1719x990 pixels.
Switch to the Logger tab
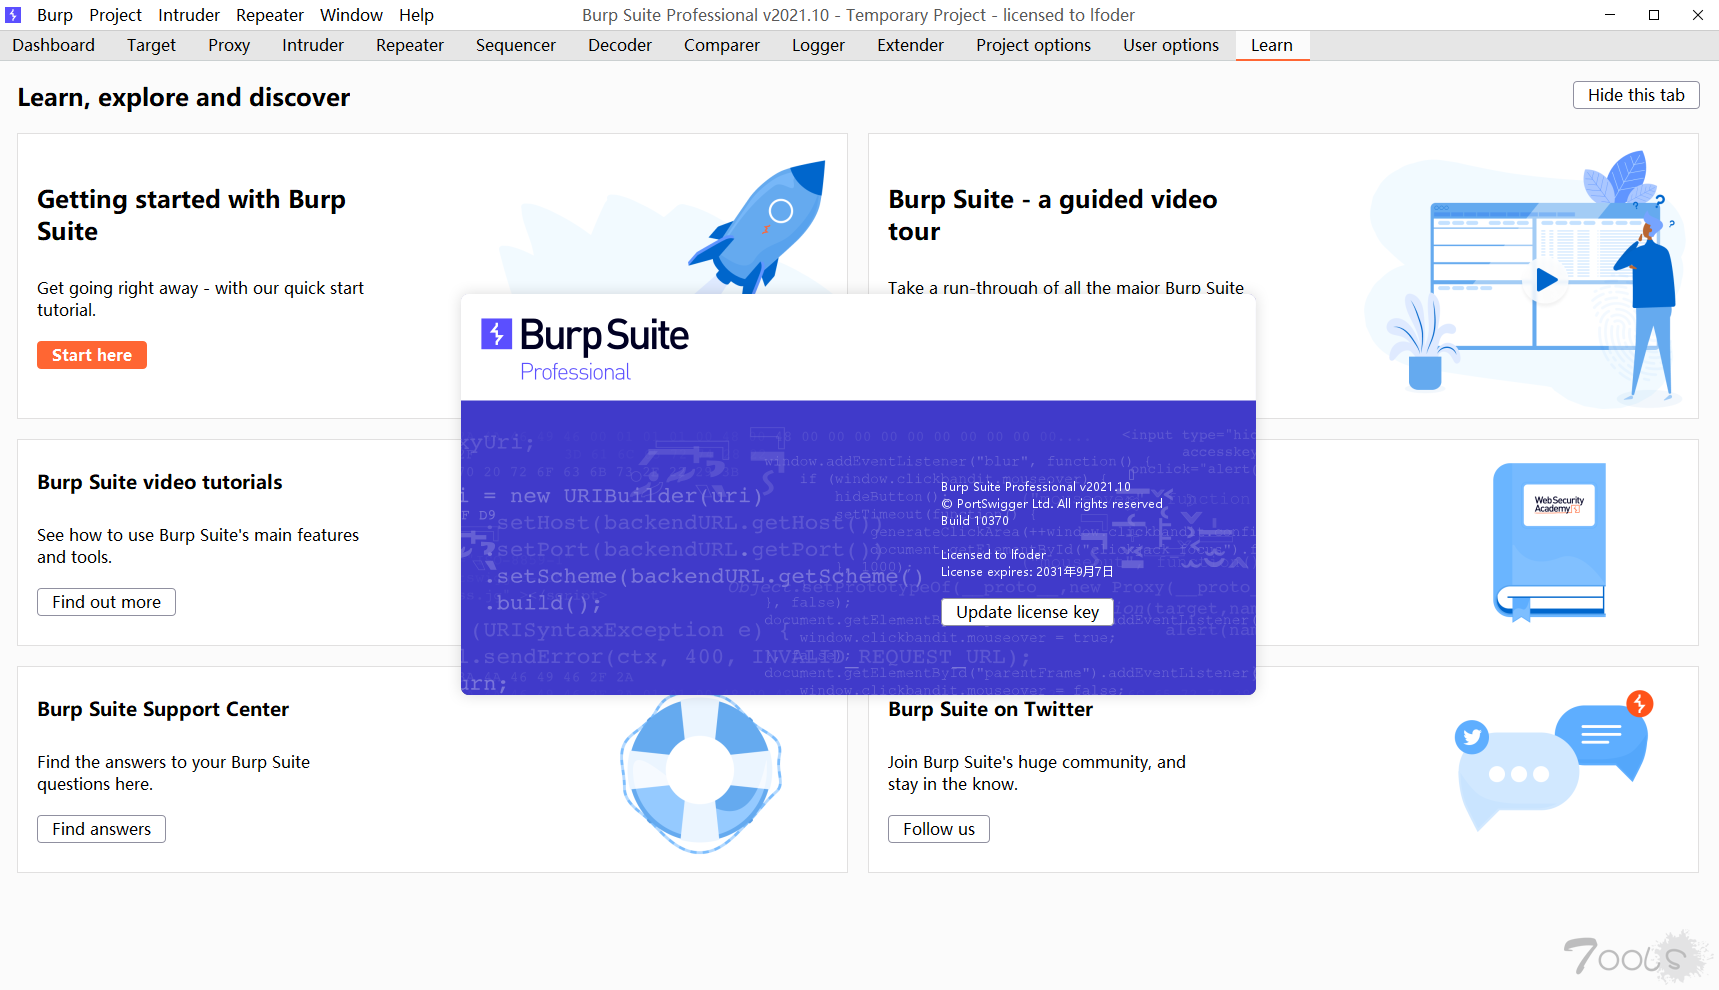pos(818,45)
